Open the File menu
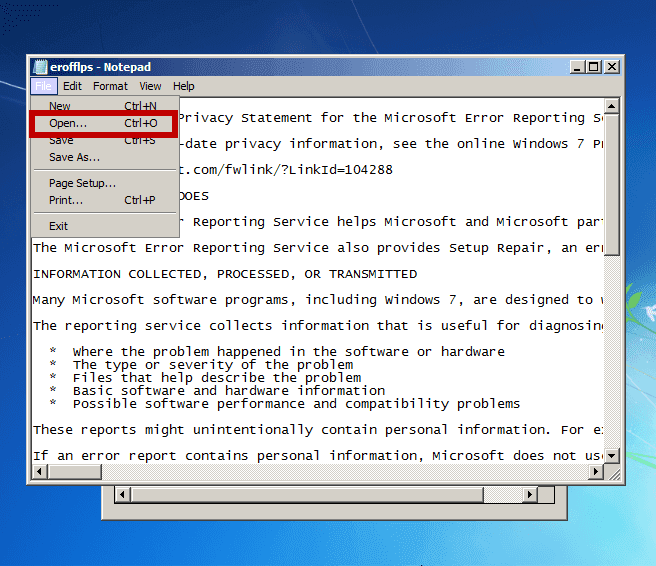Screen dimensions: 656x566 click(44, 86)
